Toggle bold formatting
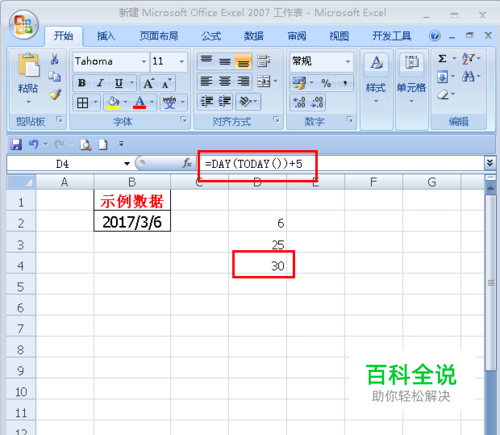The width and height of the screenshot is (500, 435). click(82, 83)
